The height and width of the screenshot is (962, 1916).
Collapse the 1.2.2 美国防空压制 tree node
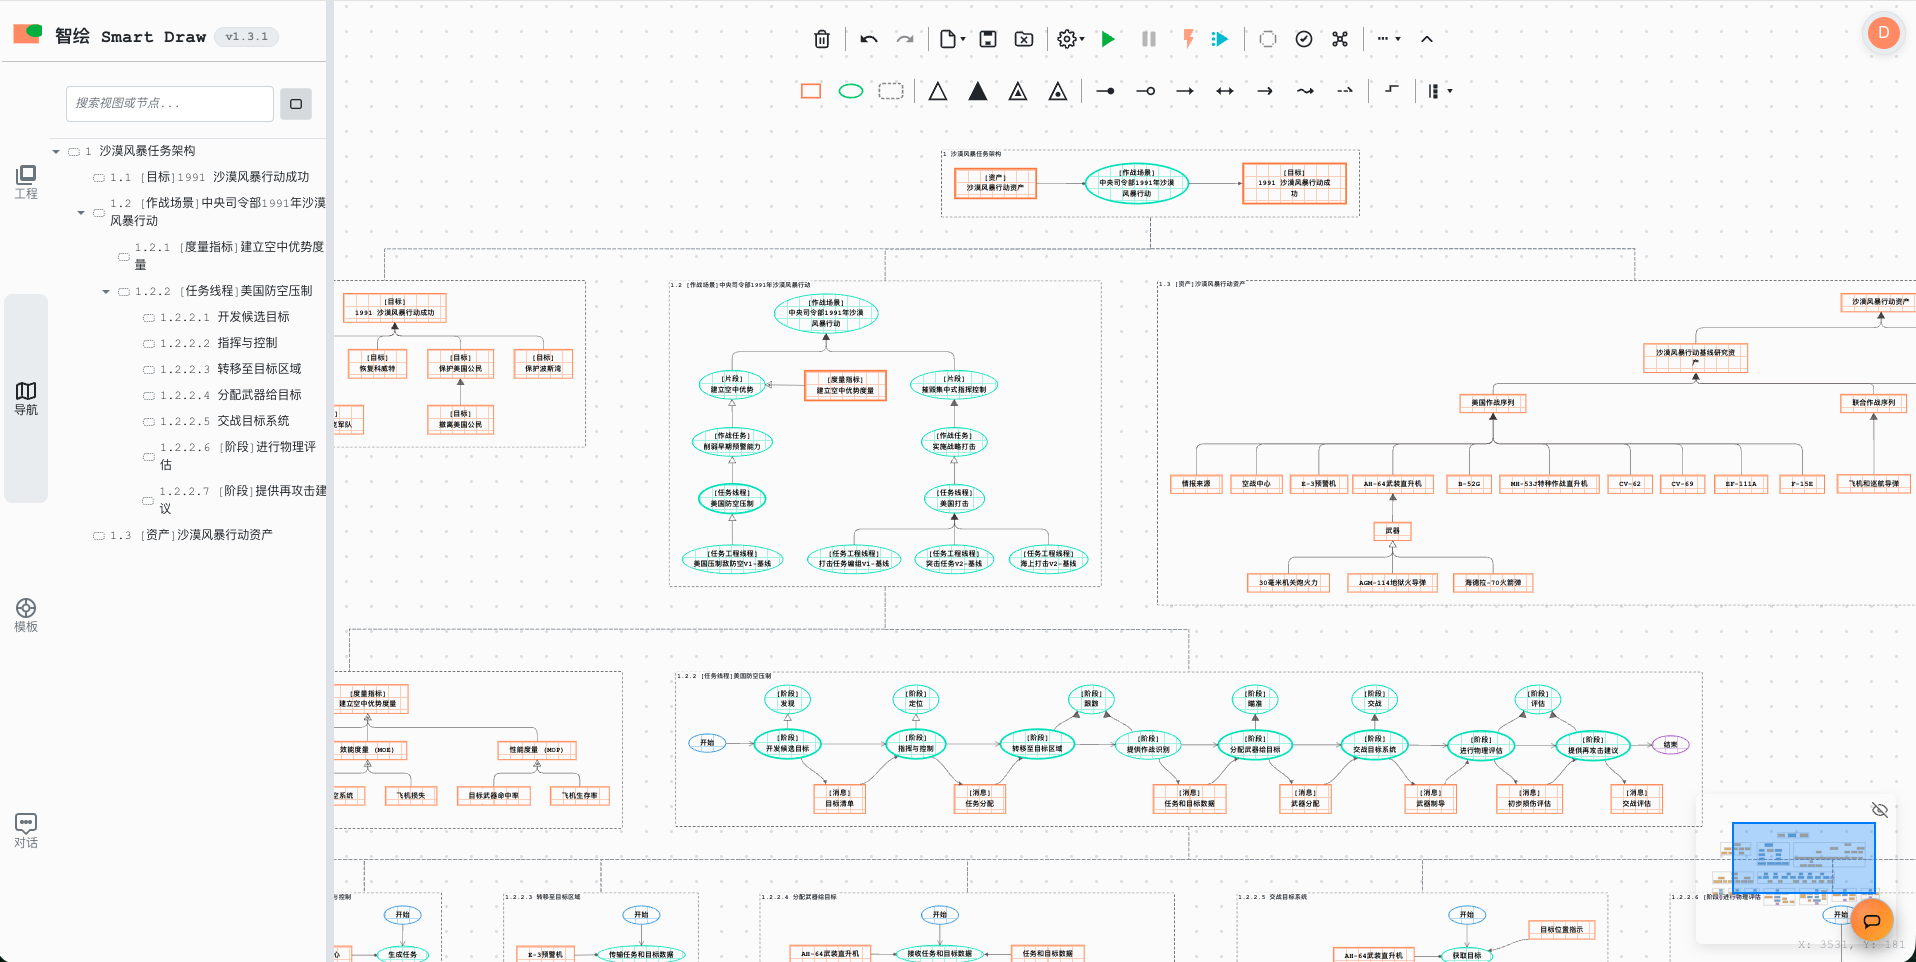pyautogui.click(x=106, y=292)
